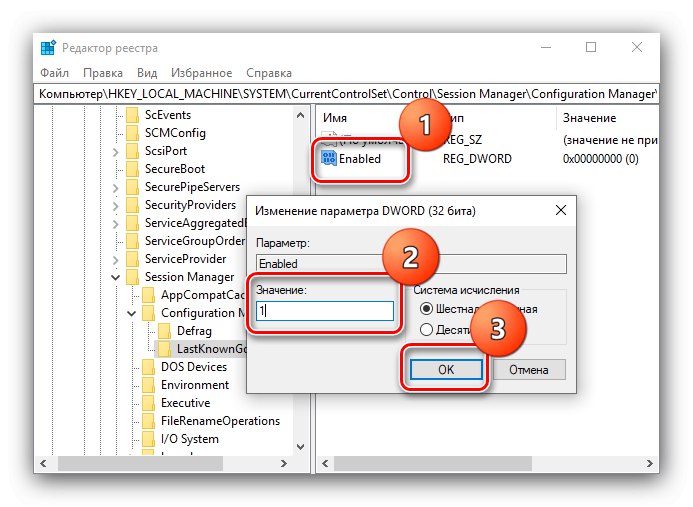The width and height of the screenshot is (693, 507).
Task: Open the Файл menu
Action: [x=54, y=73]
